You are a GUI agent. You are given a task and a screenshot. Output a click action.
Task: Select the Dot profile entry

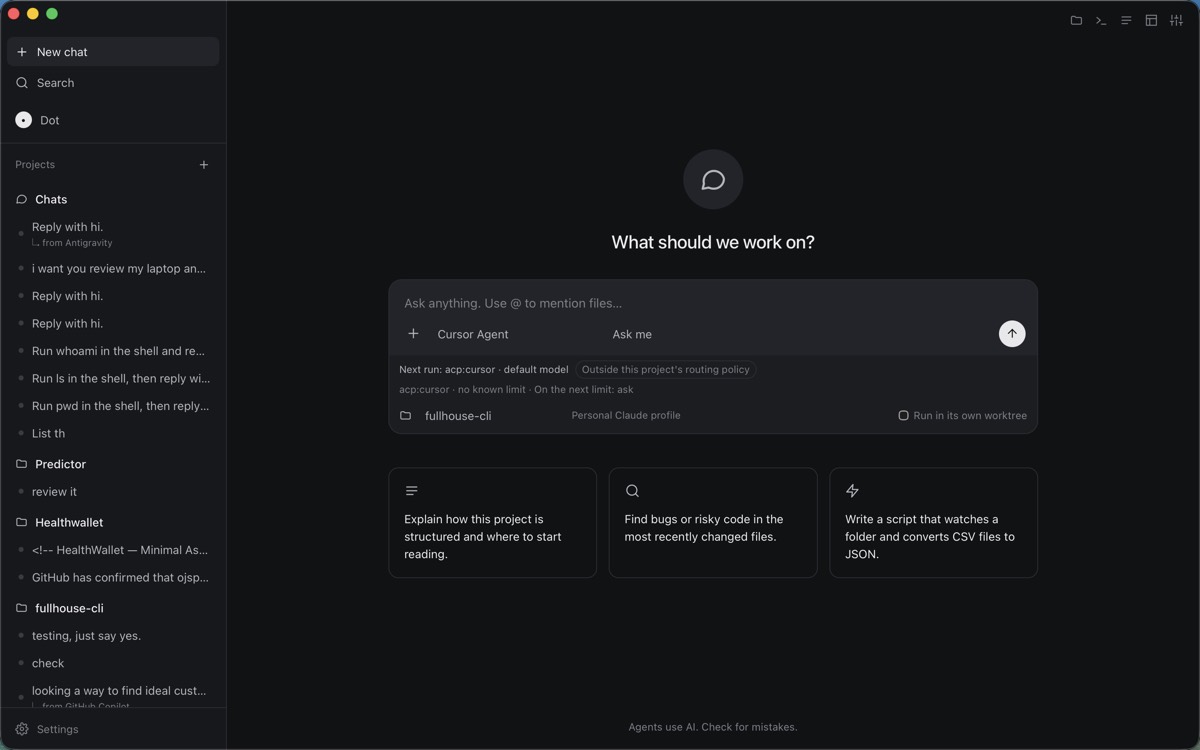tap(113, 120)
